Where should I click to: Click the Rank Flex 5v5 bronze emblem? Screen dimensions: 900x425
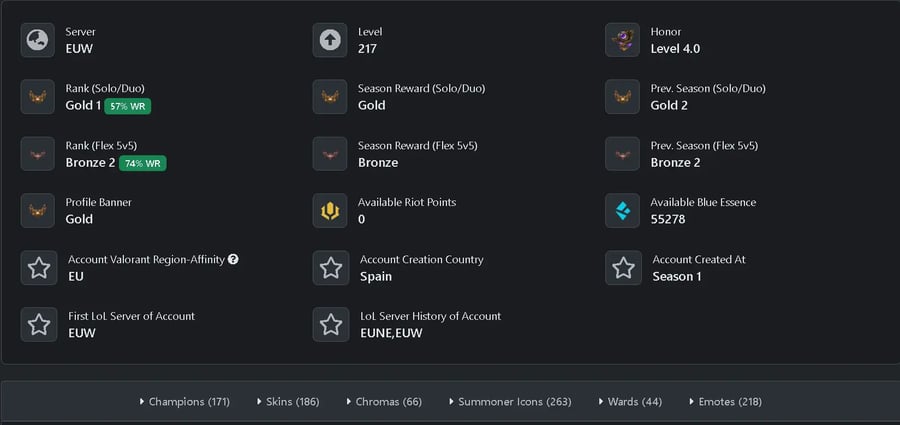coord(38,154)
